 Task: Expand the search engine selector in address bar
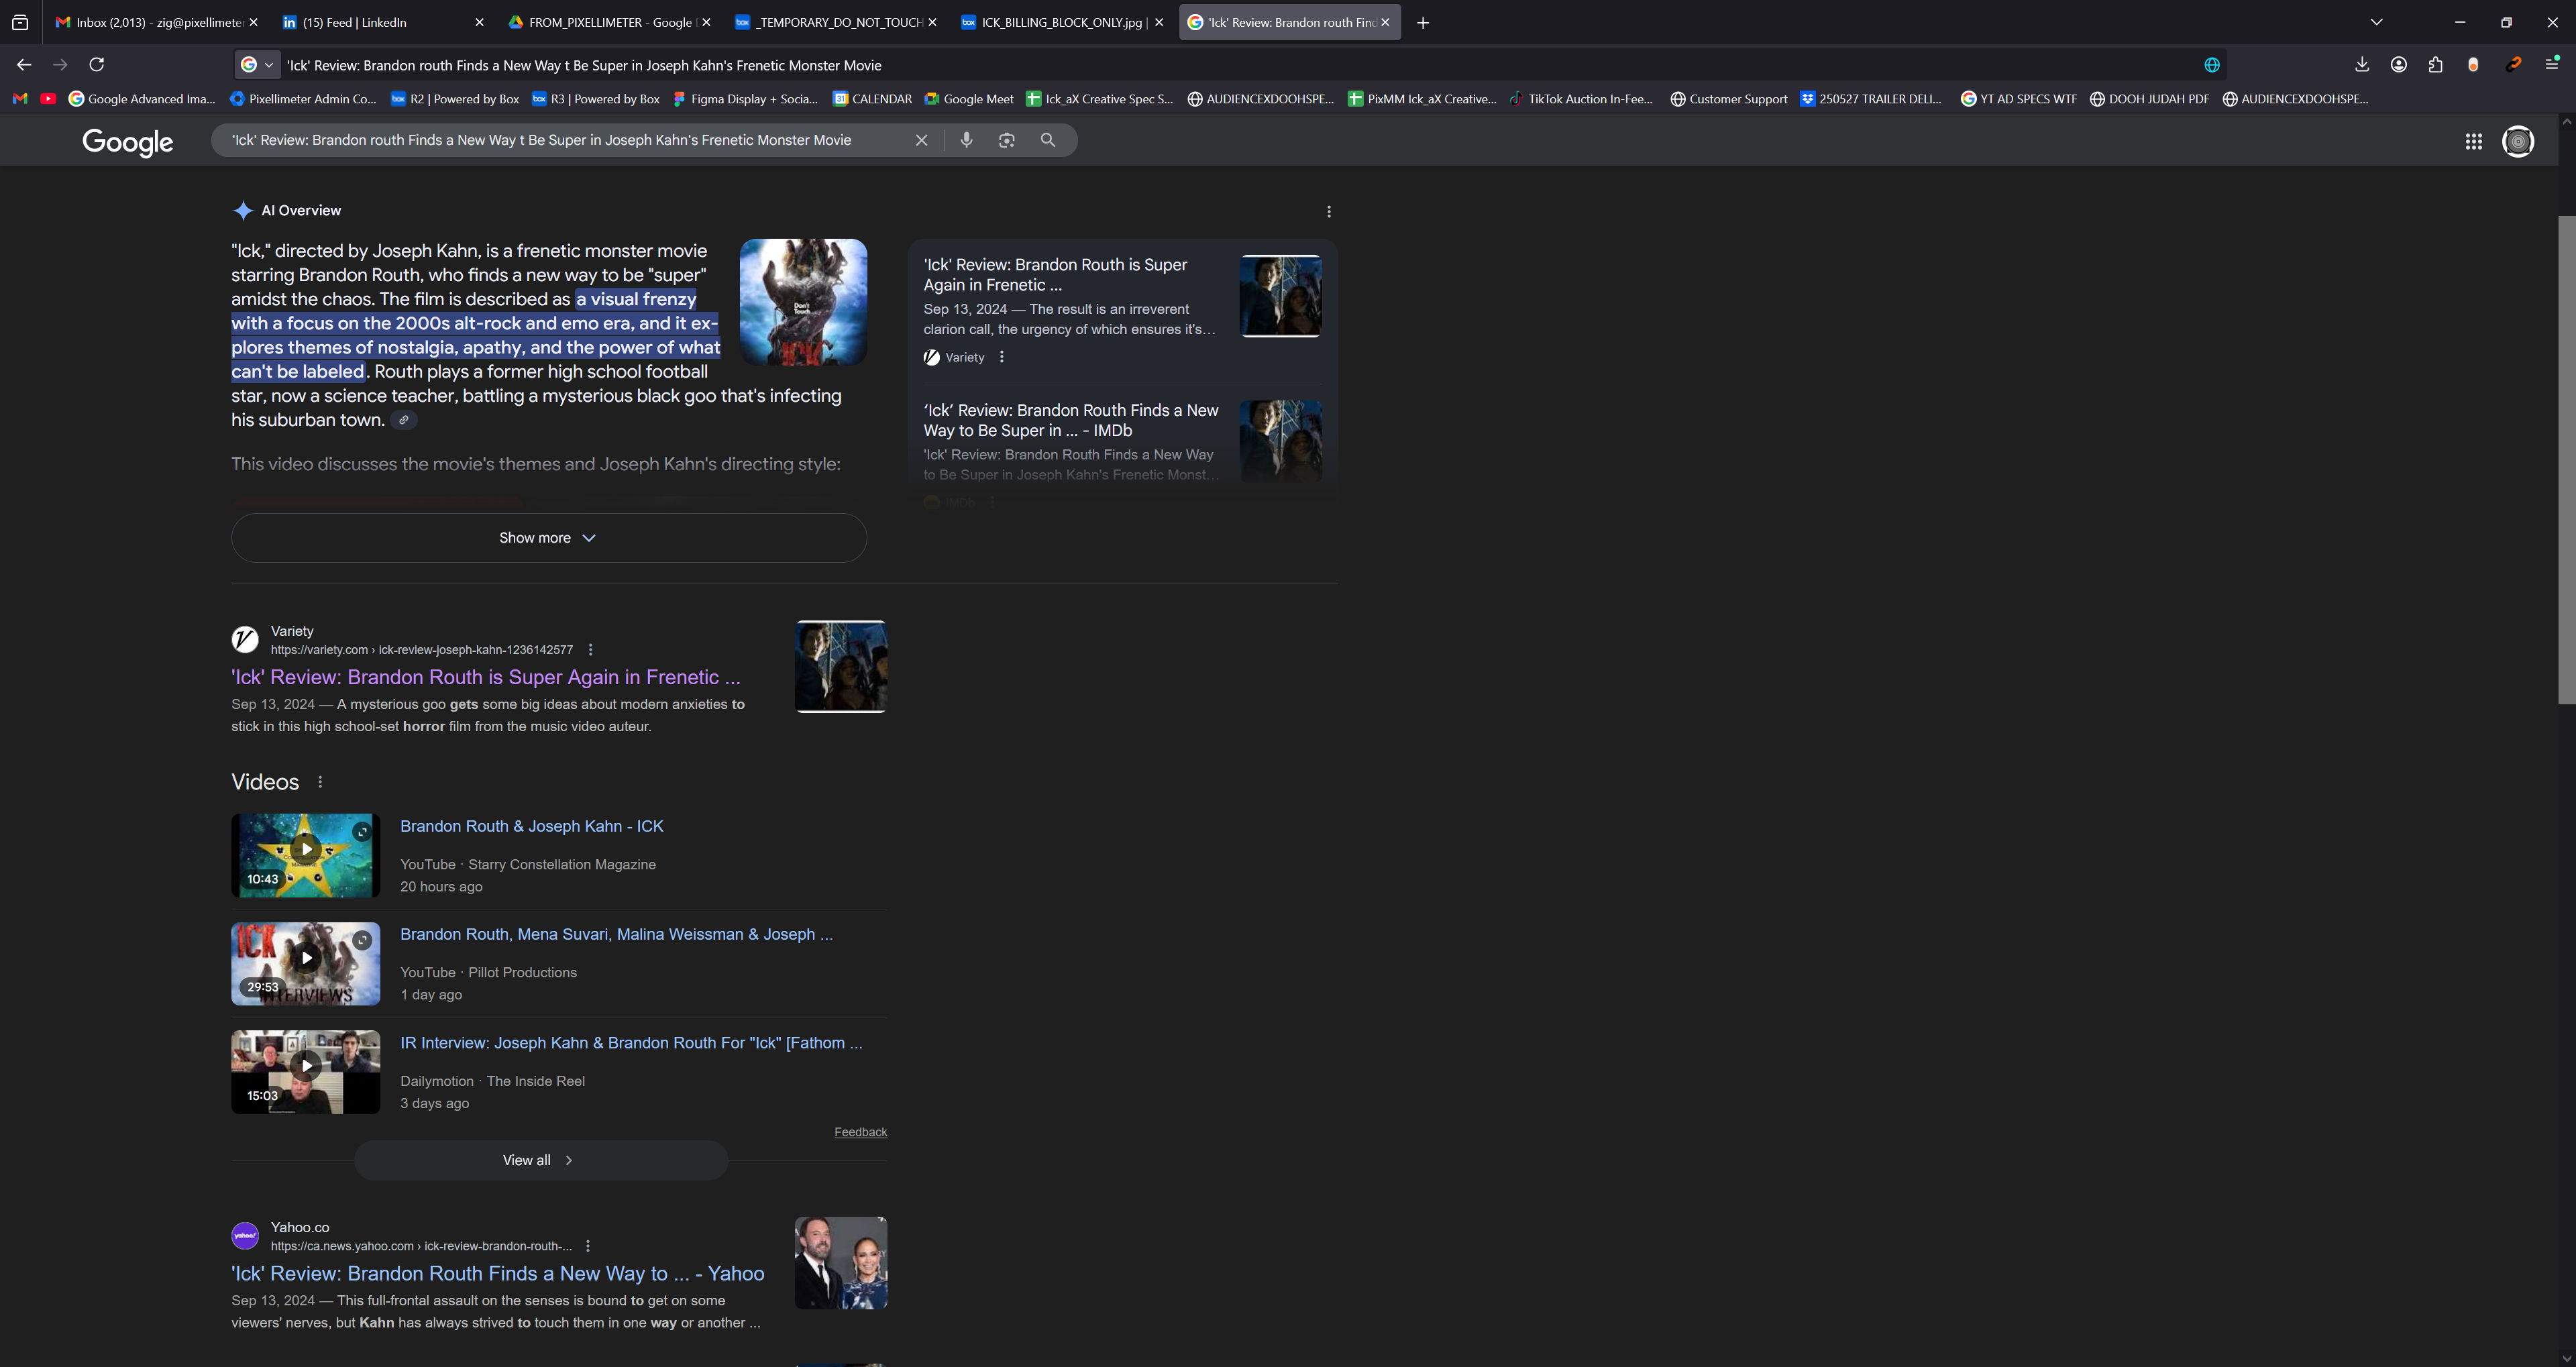click(258, 65)
